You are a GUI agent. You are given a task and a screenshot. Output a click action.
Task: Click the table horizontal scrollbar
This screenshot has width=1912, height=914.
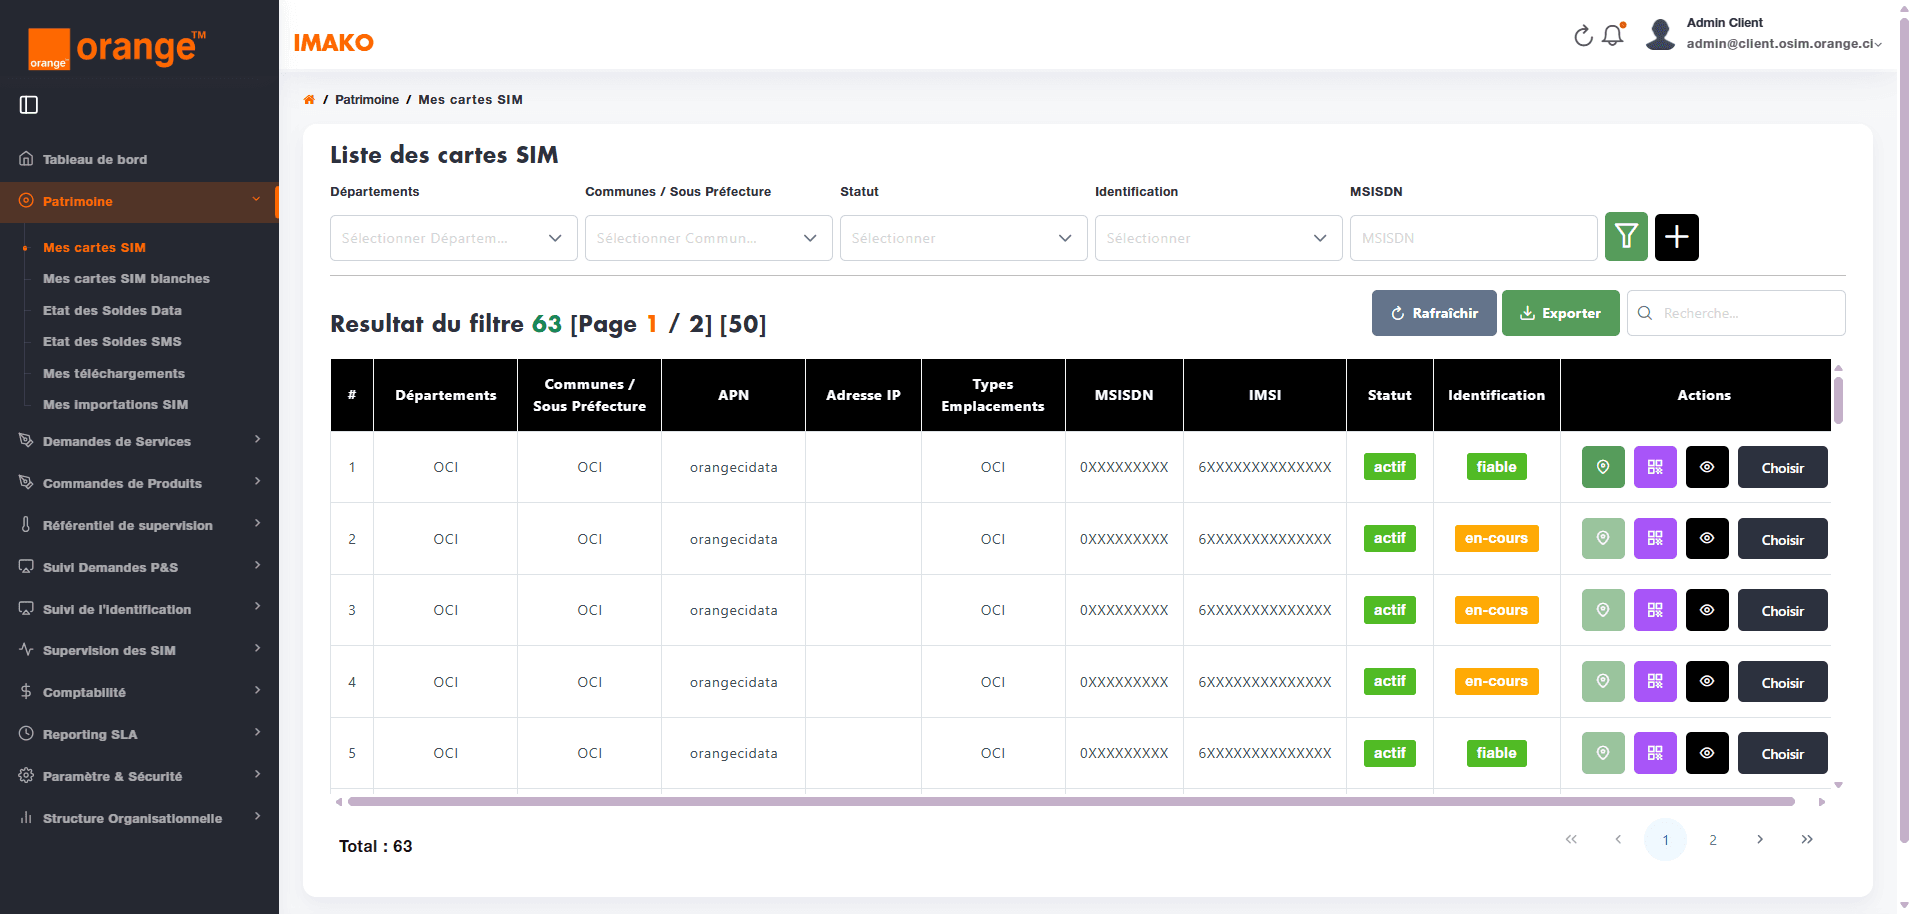1071,802
